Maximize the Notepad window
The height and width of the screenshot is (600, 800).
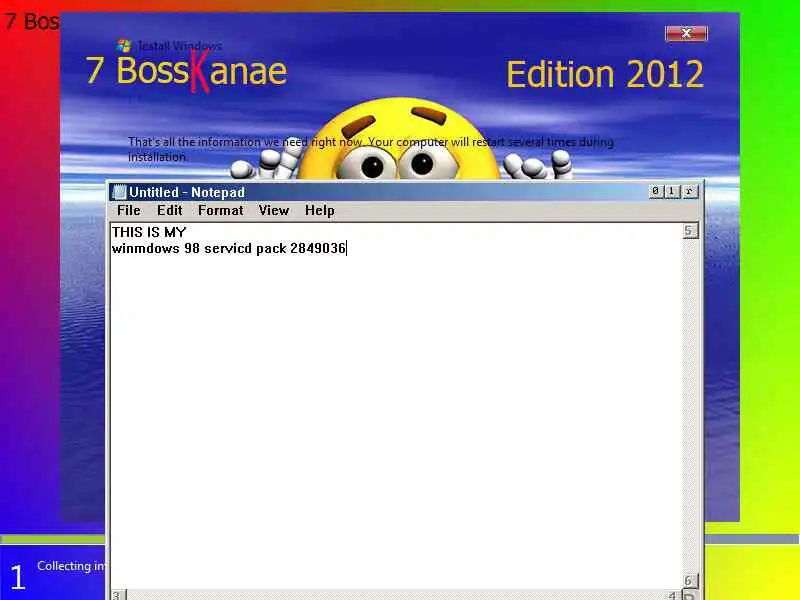tap(671, 191)
